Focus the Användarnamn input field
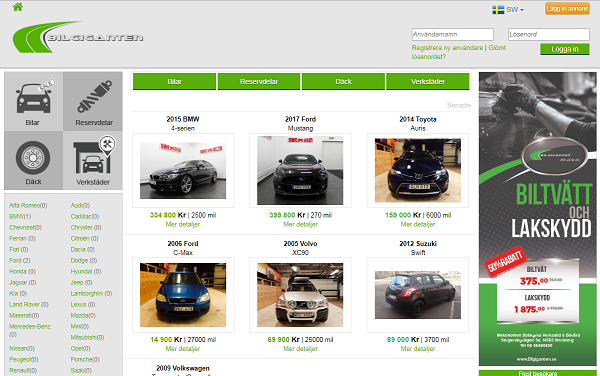Image resolution: width=600 pixels, height=376 pixels. 452,34
